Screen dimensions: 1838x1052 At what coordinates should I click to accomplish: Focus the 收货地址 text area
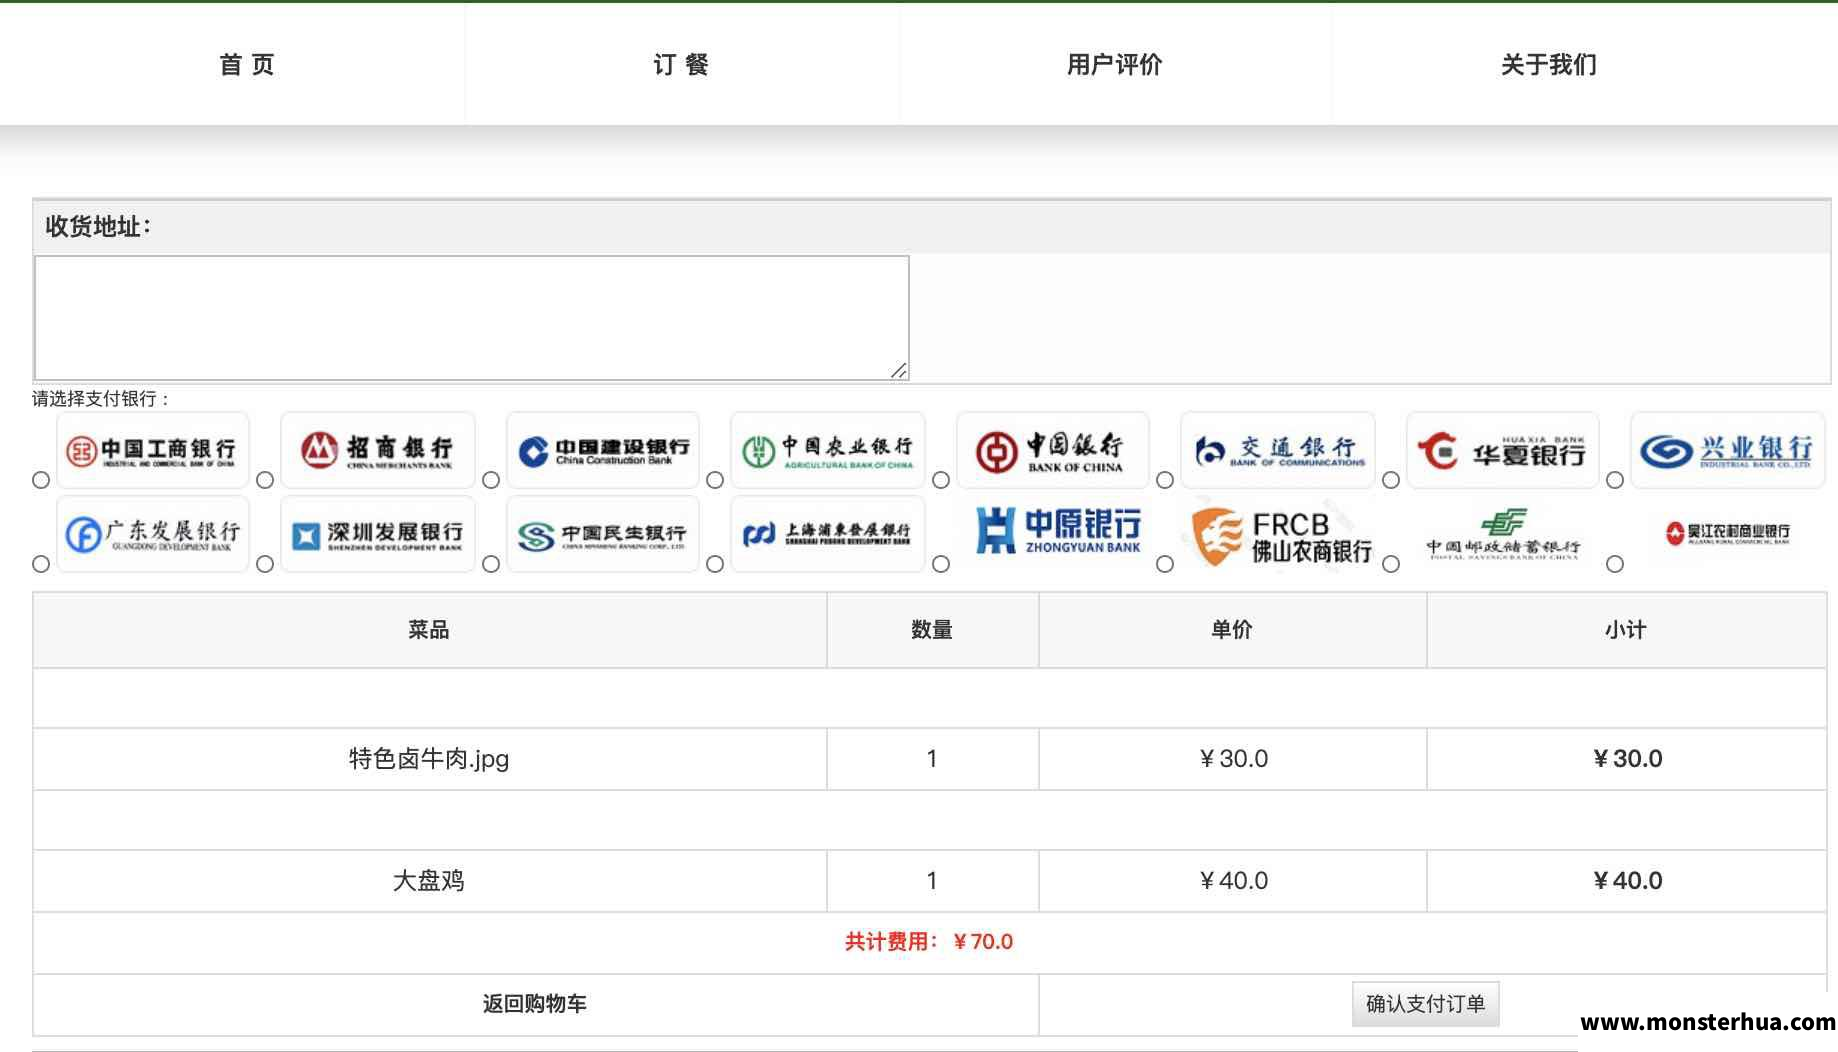click(x=472, y=318)
